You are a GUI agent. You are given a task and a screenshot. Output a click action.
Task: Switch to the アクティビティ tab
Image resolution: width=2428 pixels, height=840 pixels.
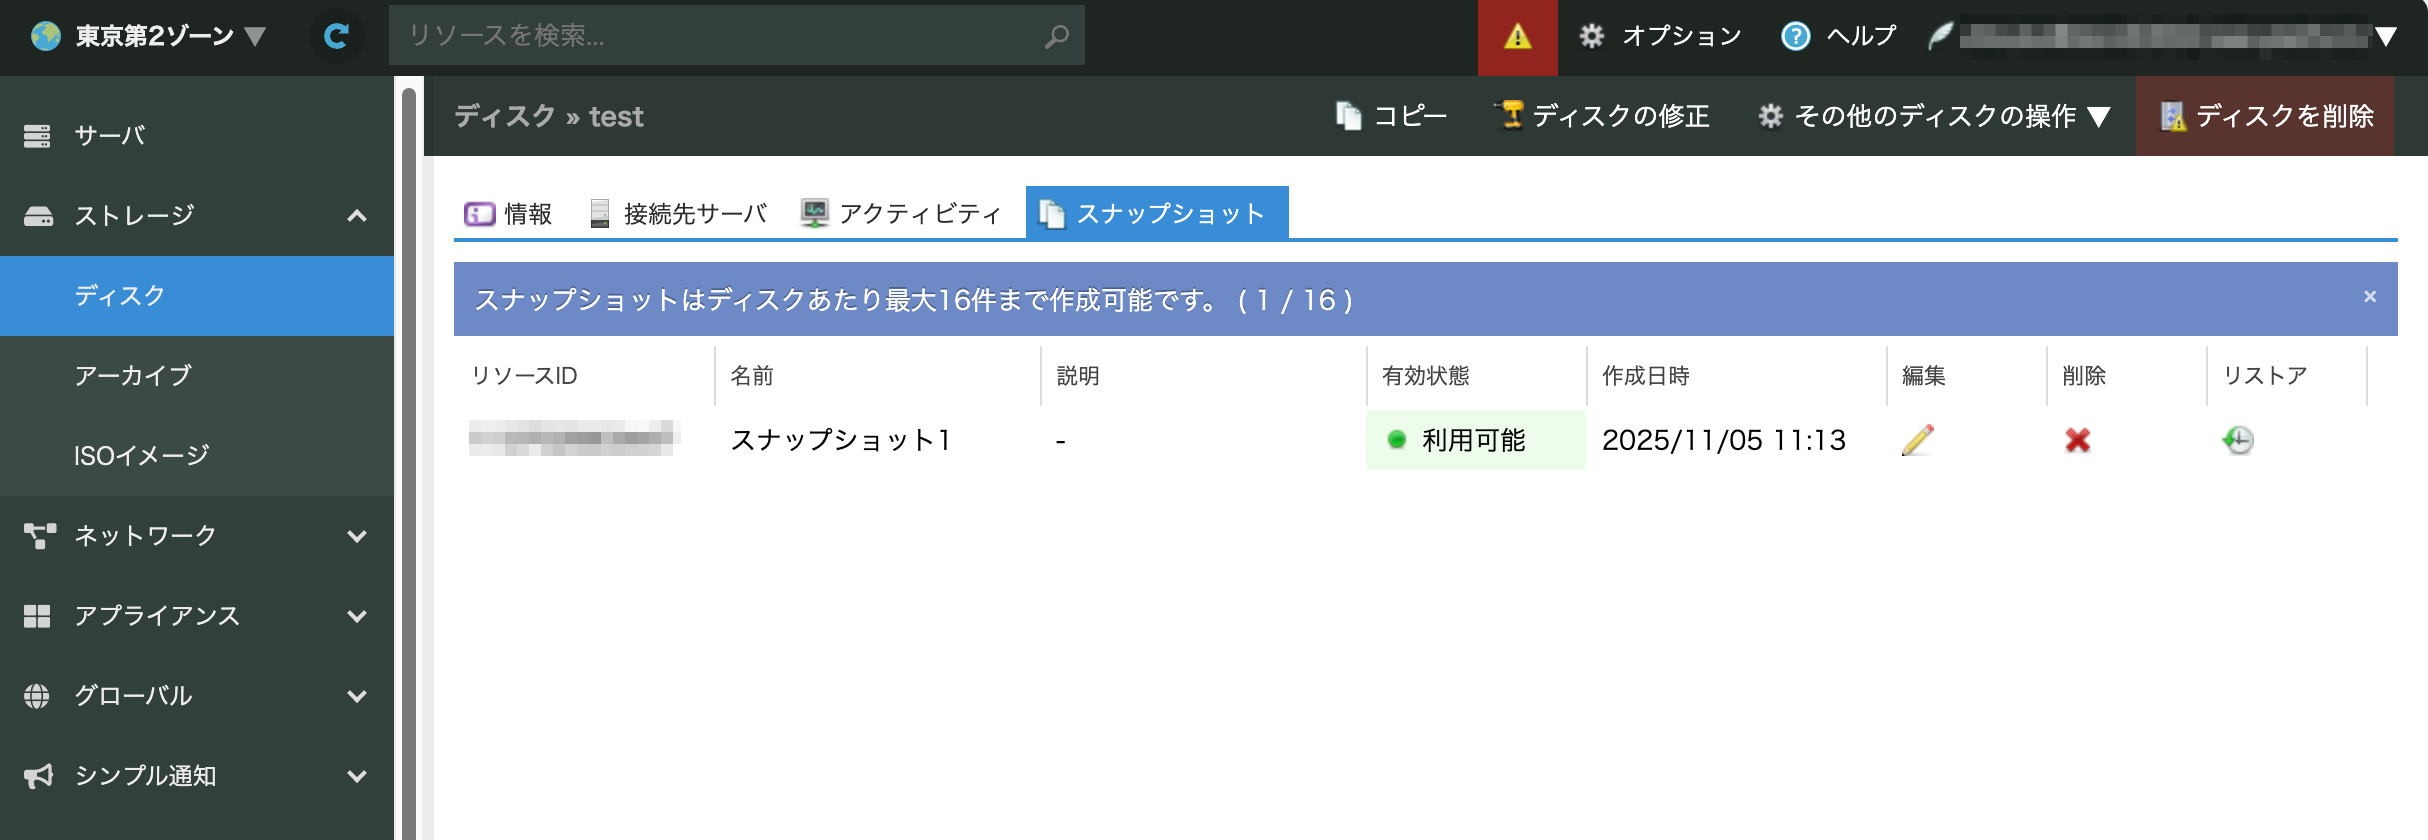point(901,214)
